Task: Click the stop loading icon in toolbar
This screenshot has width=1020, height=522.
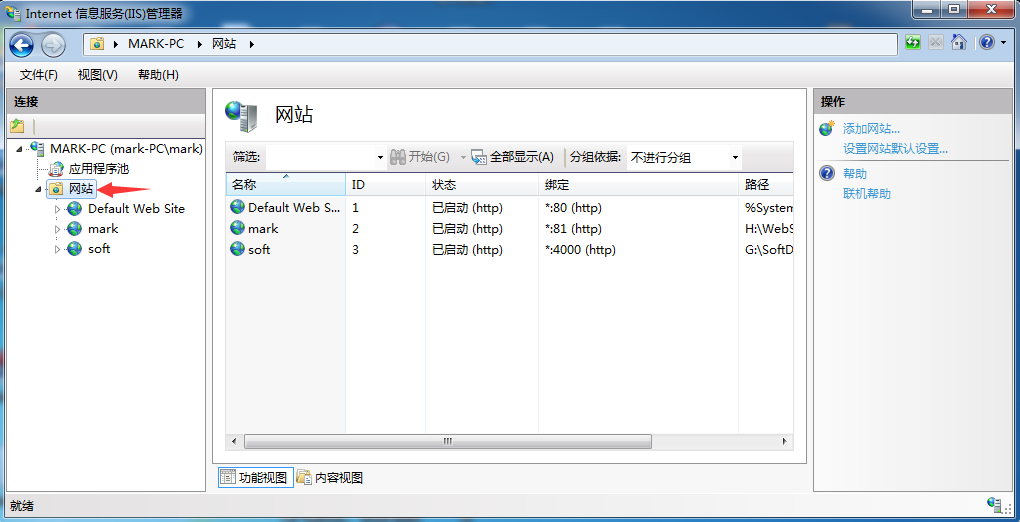Action: (935, 42)
